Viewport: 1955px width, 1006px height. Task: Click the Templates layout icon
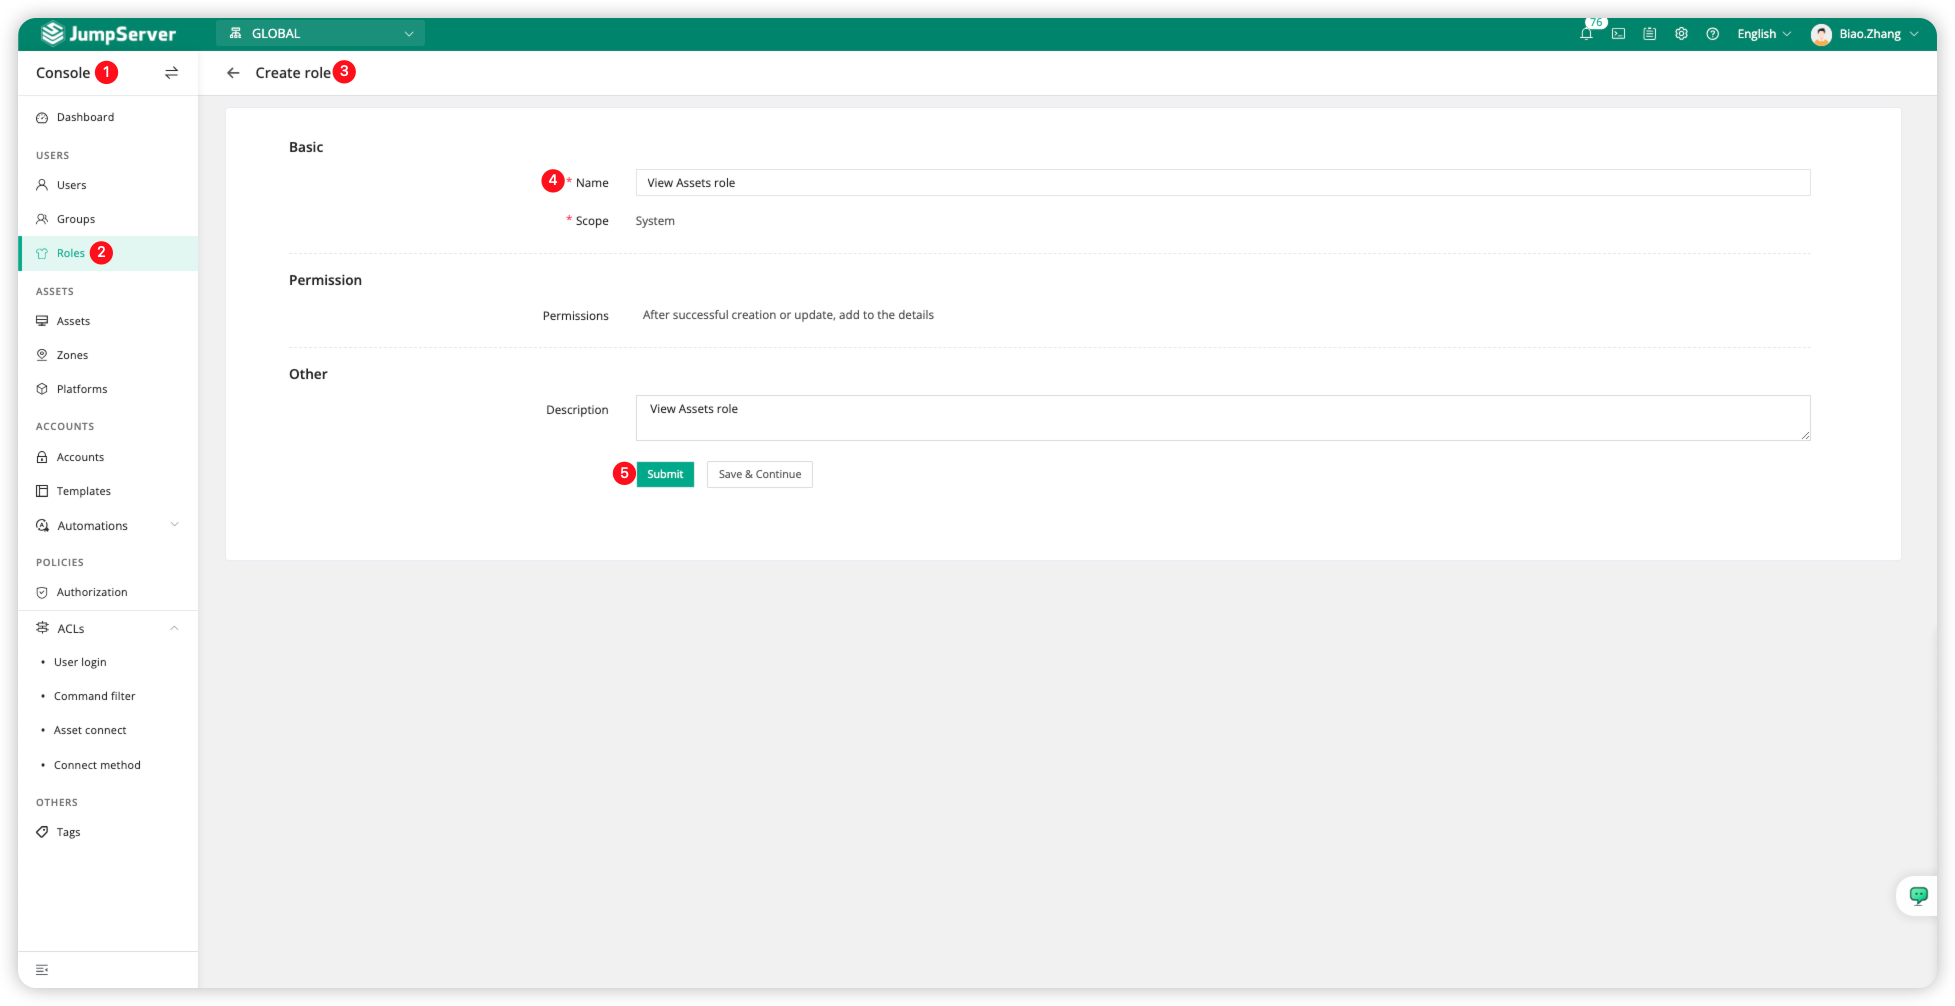click(x=42, y=491)
